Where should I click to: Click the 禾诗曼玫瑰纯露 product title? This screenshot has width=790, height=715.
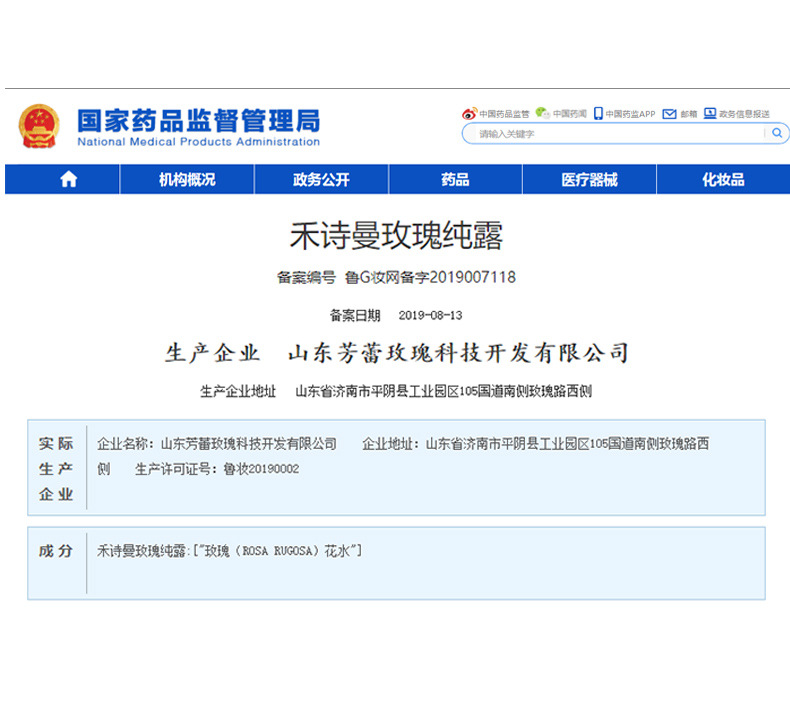[x=396, y=236]
